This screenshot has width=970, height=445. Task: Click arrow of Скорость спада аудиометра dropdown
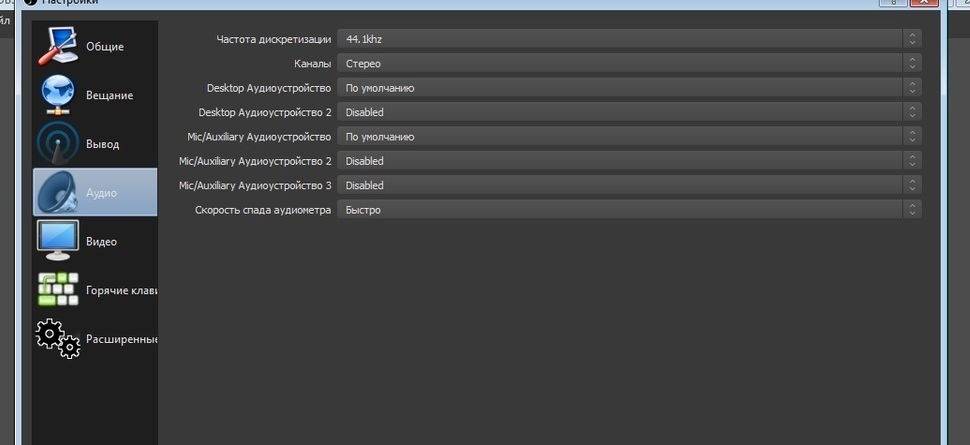[x=911, y=210]
